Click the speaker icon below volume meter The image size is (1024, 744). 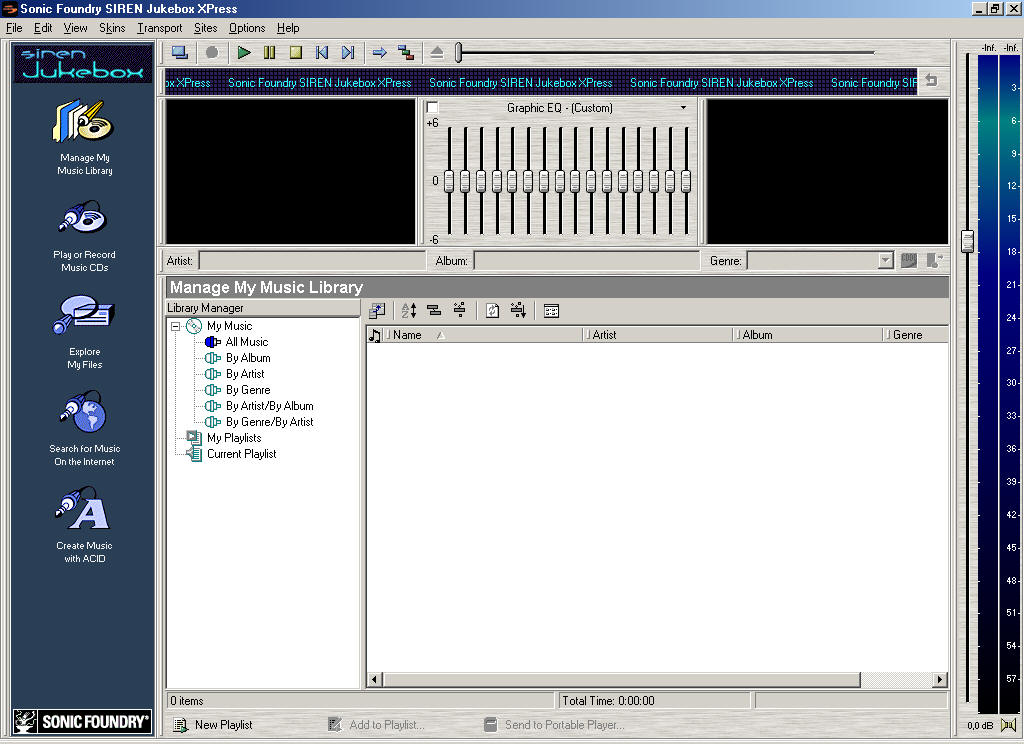pos(1008,725)
